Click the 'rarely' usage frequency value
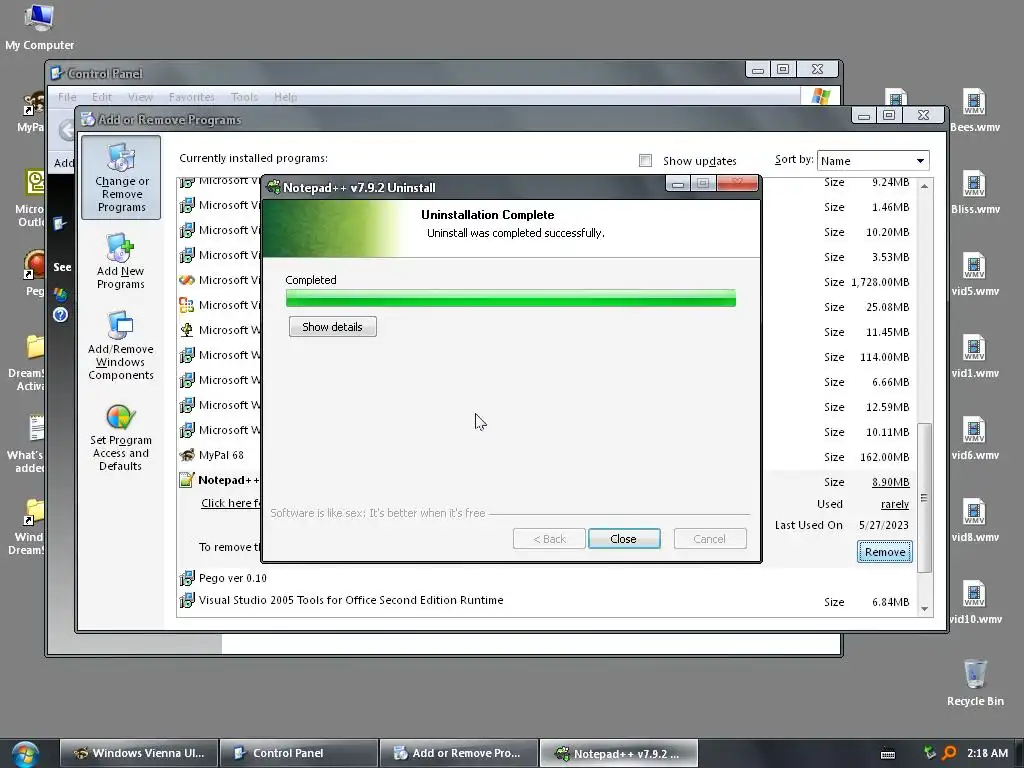 pyautogui.click(x=895, y=504)
